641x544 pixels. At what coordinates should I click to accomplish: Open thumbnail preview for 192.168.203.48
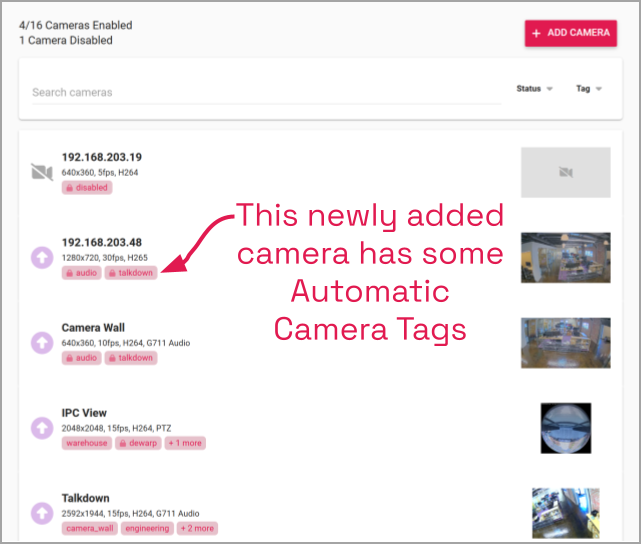(x=566, y=257)
